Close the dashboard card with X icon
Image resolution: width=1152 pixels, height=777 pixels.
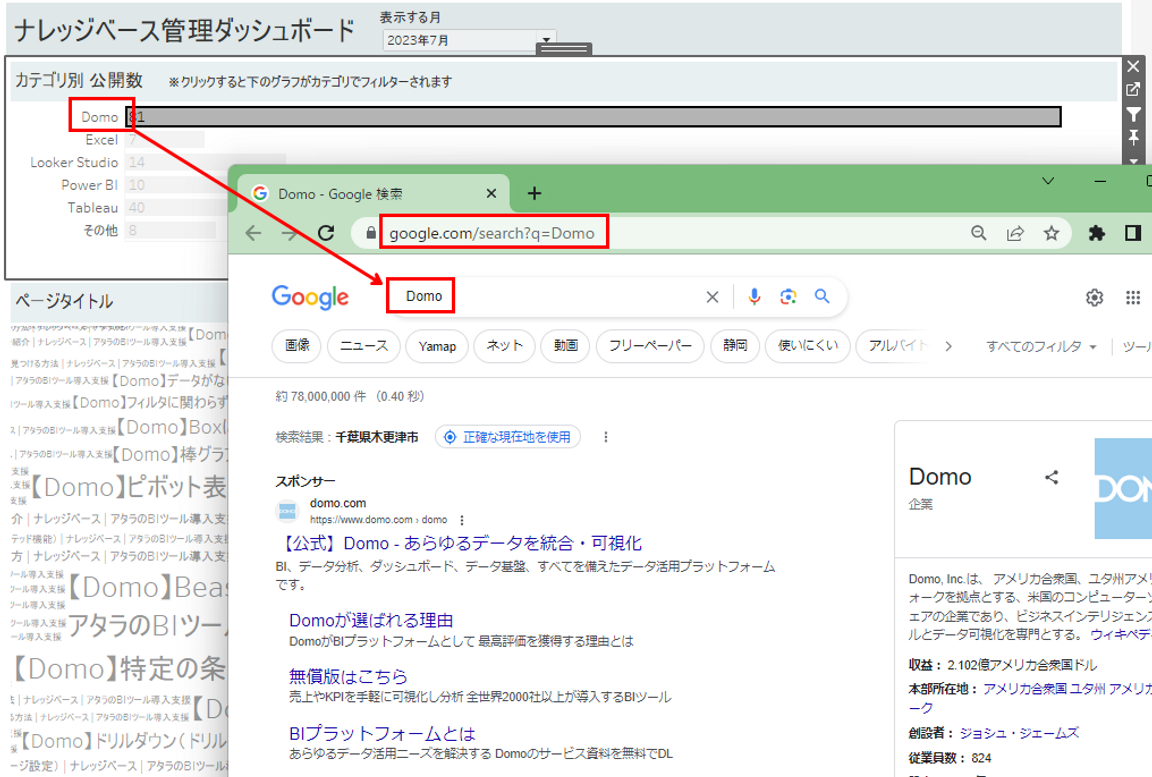tap(1134, 67)
